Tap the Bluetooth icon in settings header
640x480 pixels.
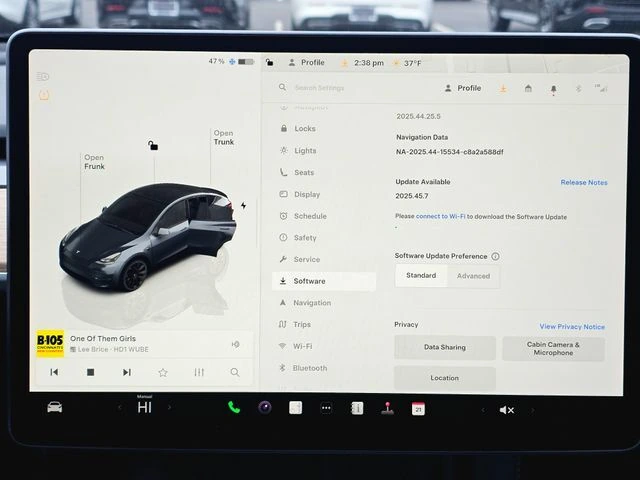(x=577, y=88)
